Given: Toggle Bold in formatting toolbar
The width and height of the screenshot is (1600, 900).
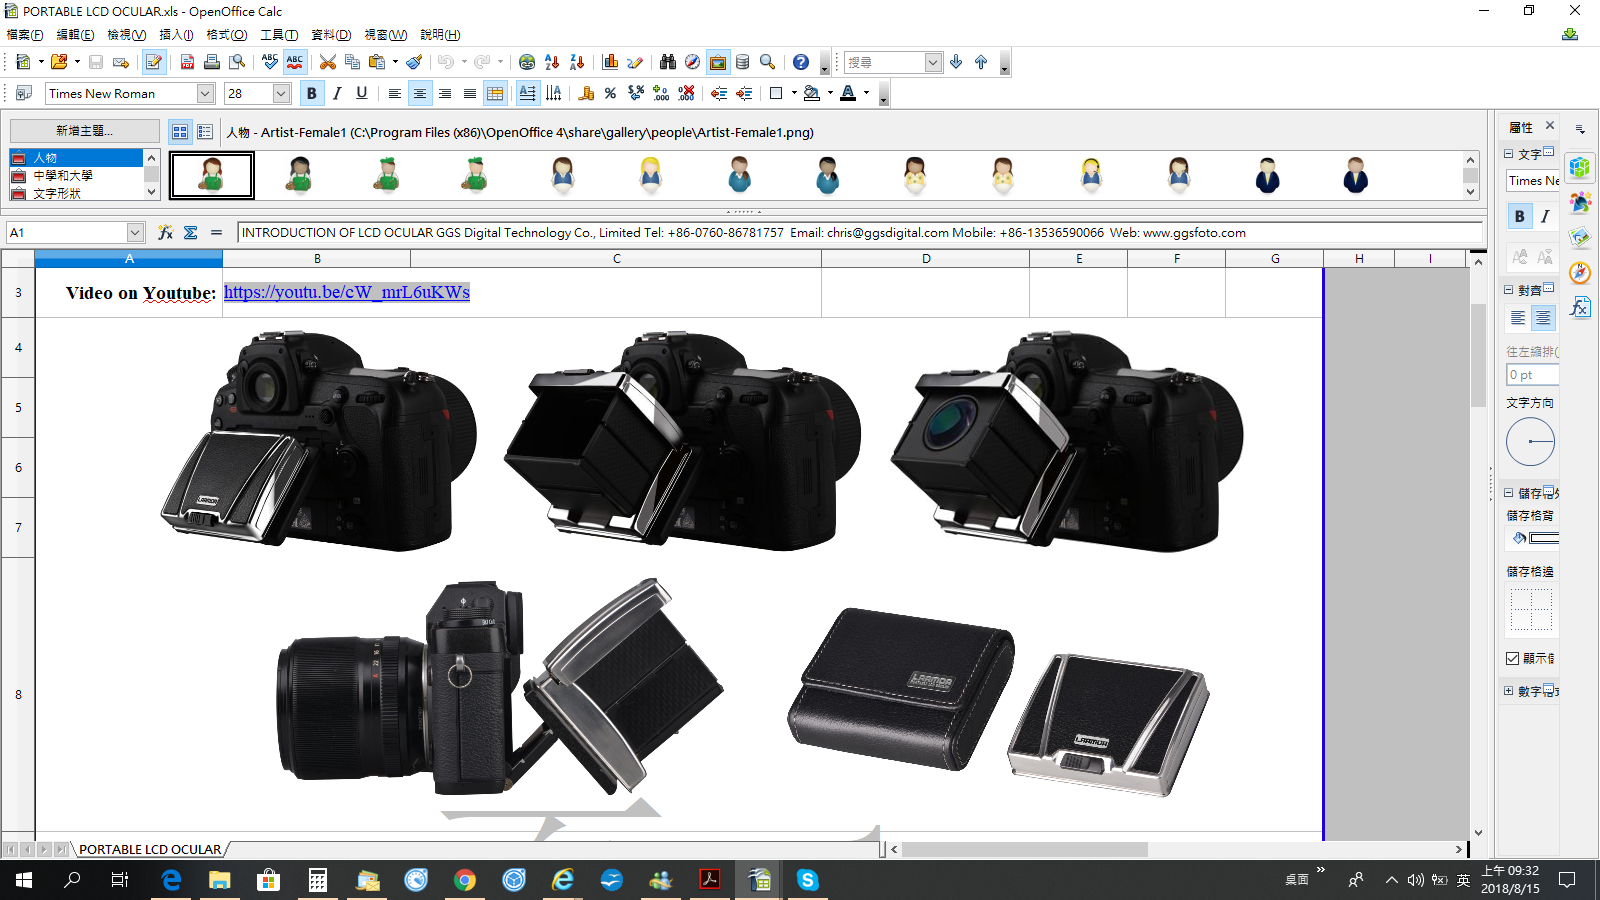Looking at the screenshot, I should (x=312, y=93).
